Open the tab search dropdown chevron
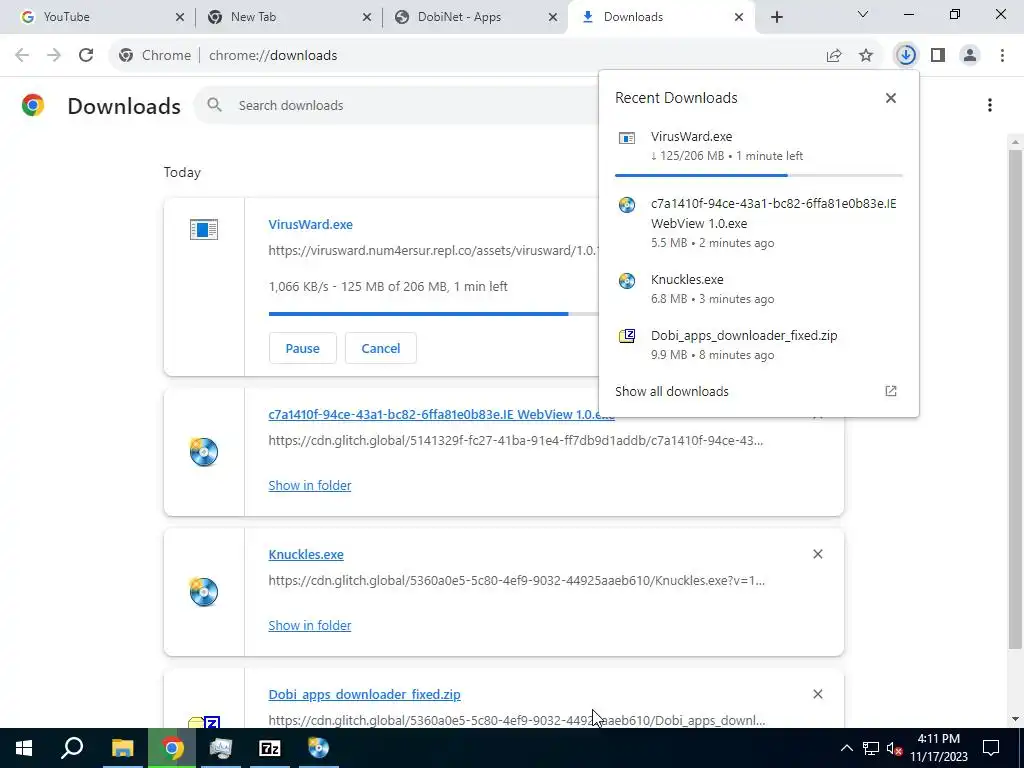The image size is (1024, 768). (x=863, y=14)
